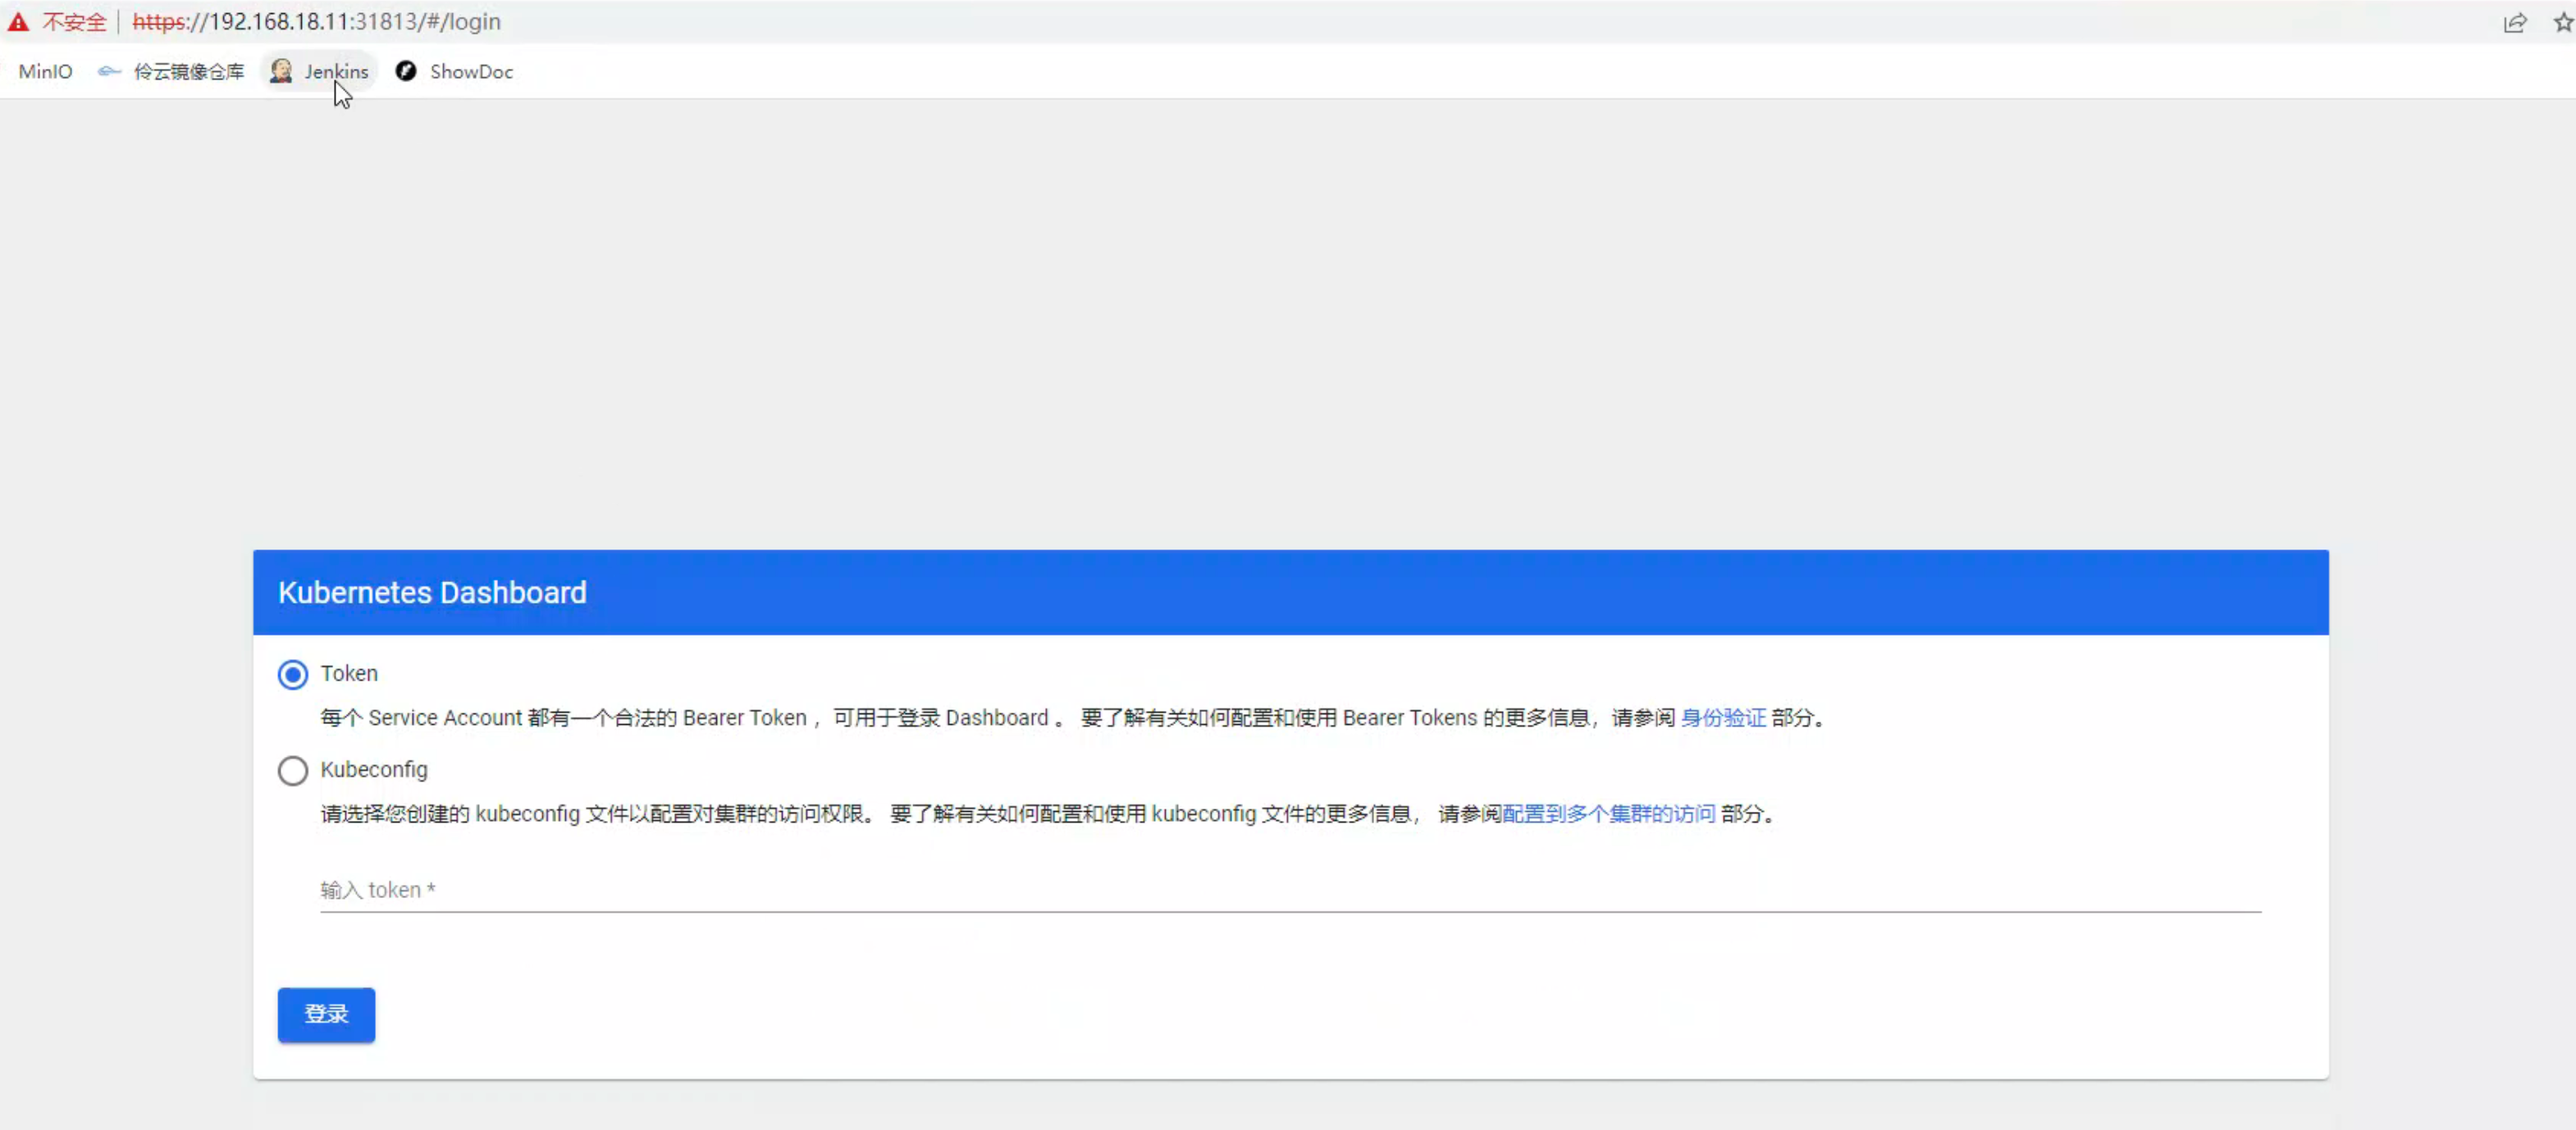
Task: Select the Kubeconfig radio button
Action: [293, 771]
